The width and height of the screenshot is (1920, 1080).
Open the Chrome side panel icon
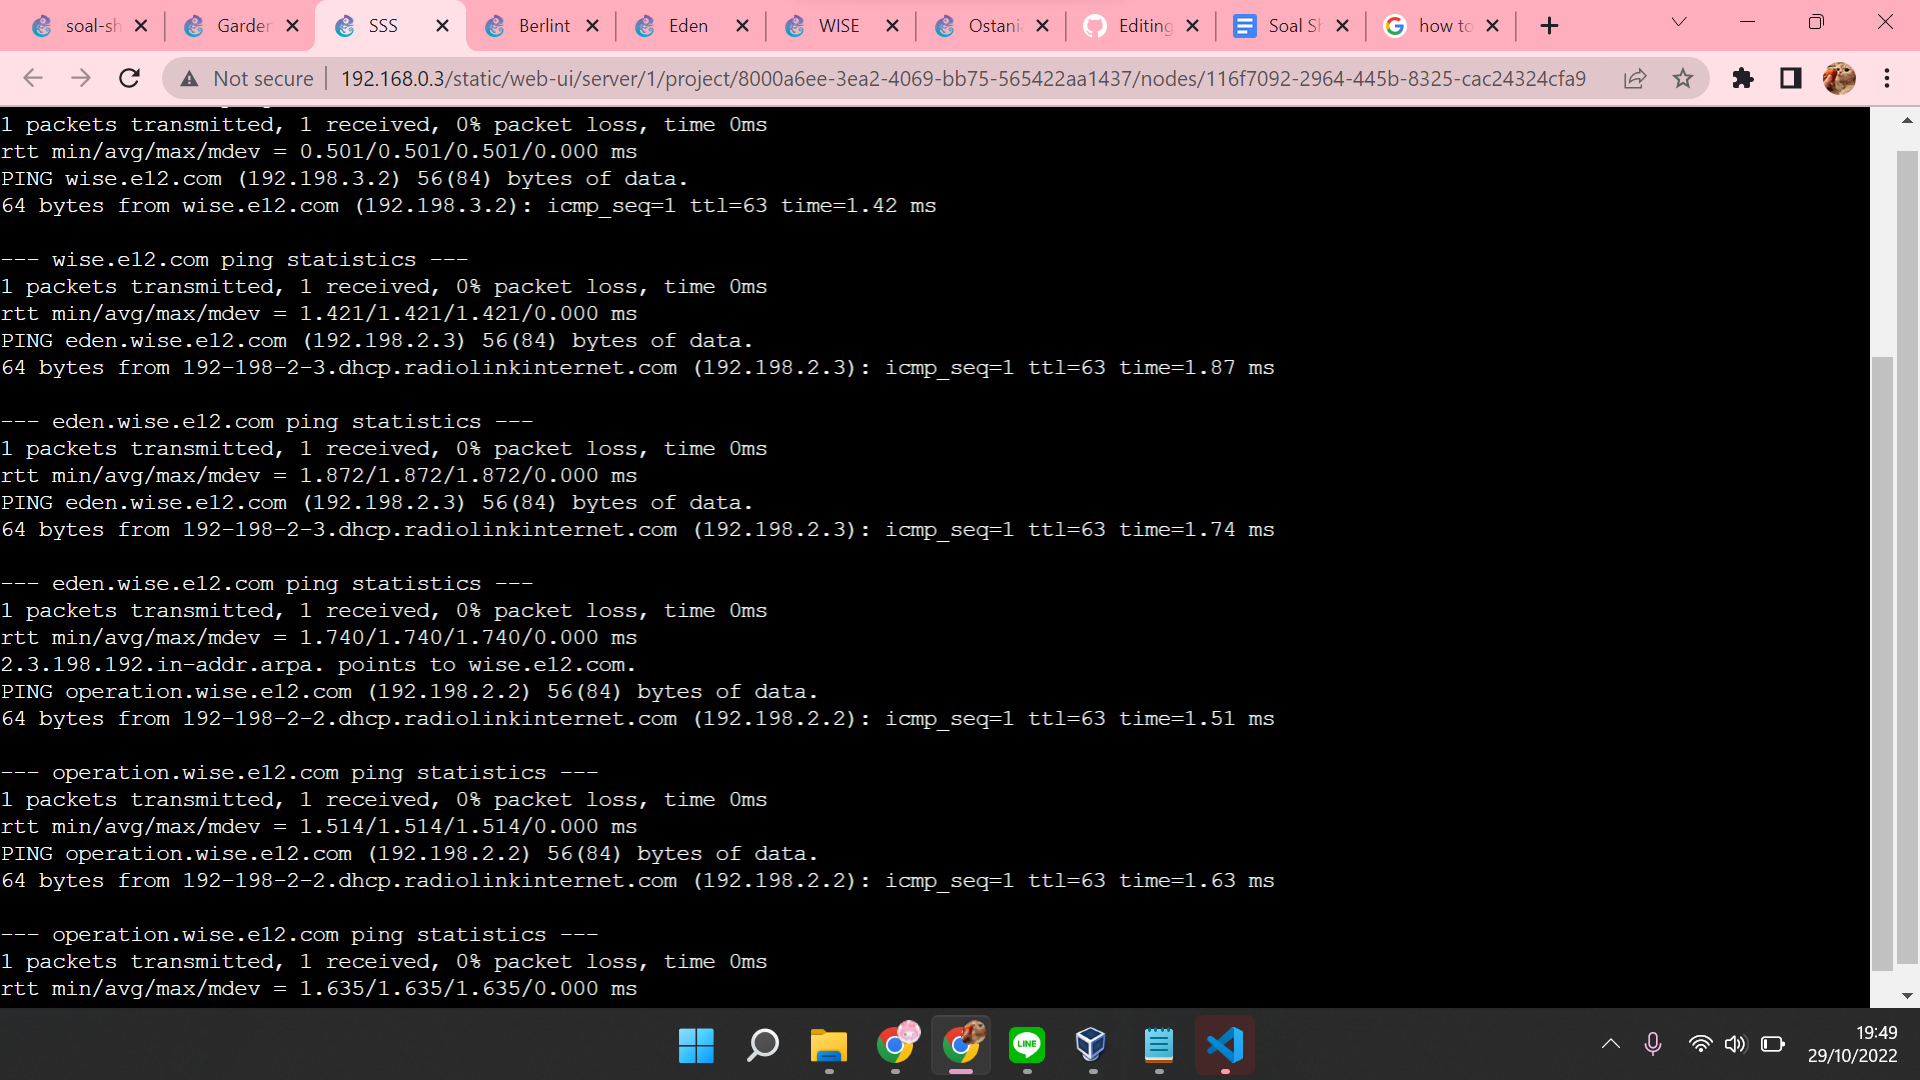1790,78
